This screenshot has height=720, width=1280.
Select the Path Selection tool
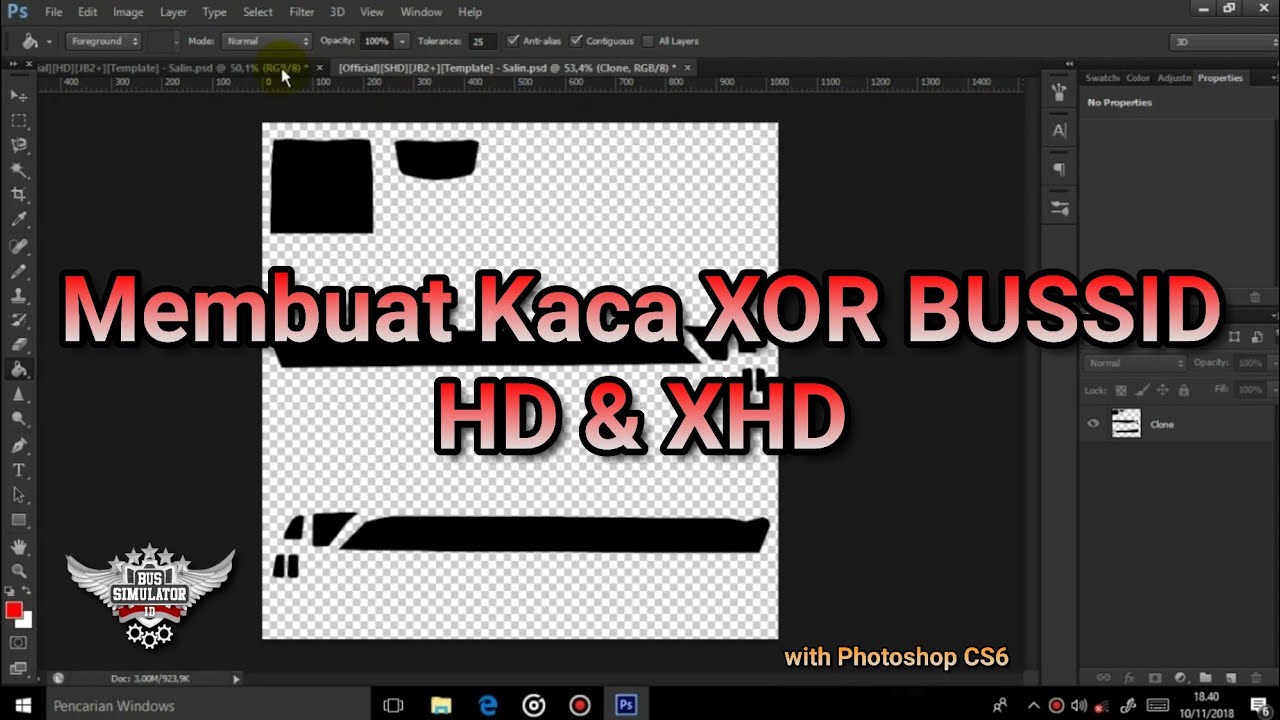[18, 495]
